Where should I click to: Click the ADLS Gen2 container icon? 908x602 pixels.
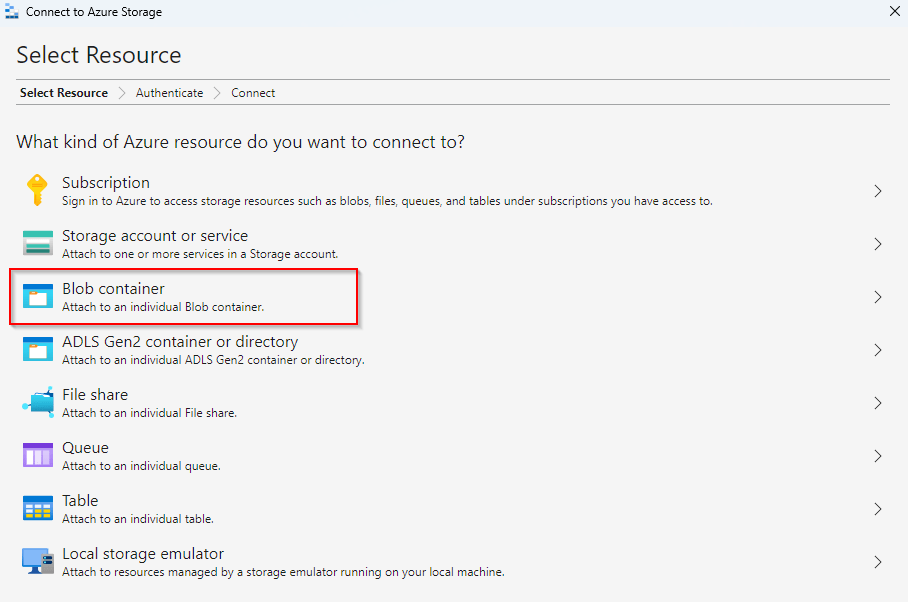[x=37, y=349]
